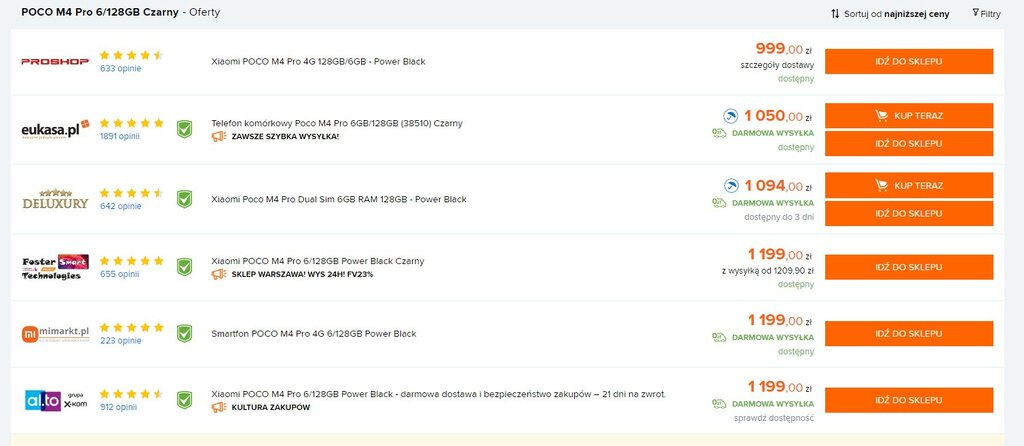
Task: Open the 1891 opinii reviews link
Action: coord(120,136)
